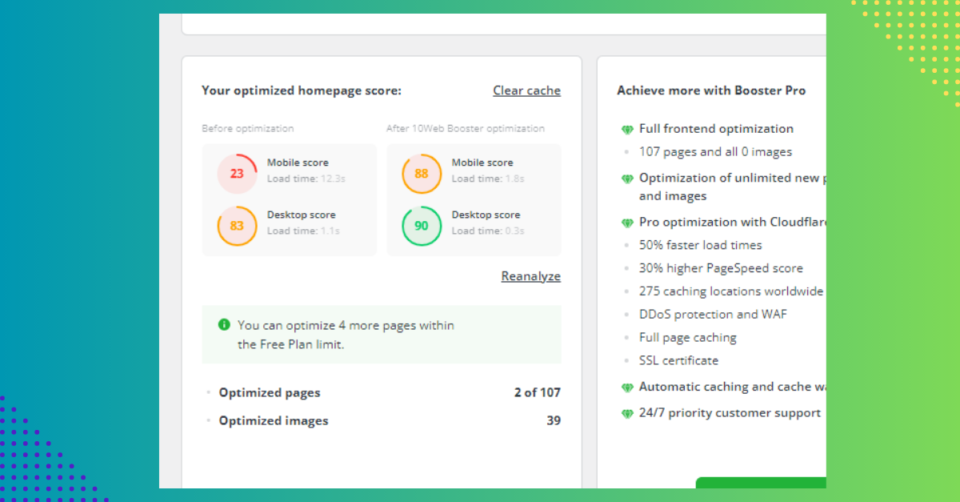The height and width of the screenshot is (502, 960).
Task: Click the 'Load time: 1.1s' text
Action: click(x=303, y=231)
